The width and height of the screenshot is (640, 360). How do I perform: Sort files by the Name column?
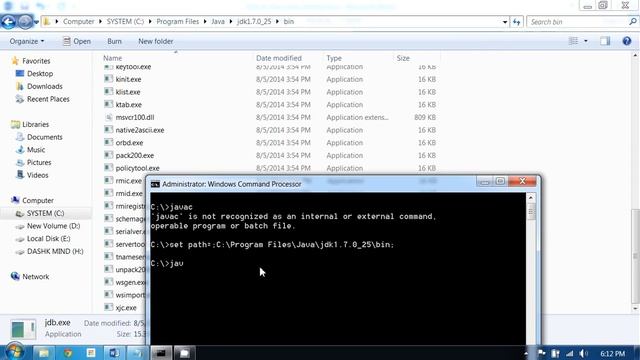tap(112, 58)
